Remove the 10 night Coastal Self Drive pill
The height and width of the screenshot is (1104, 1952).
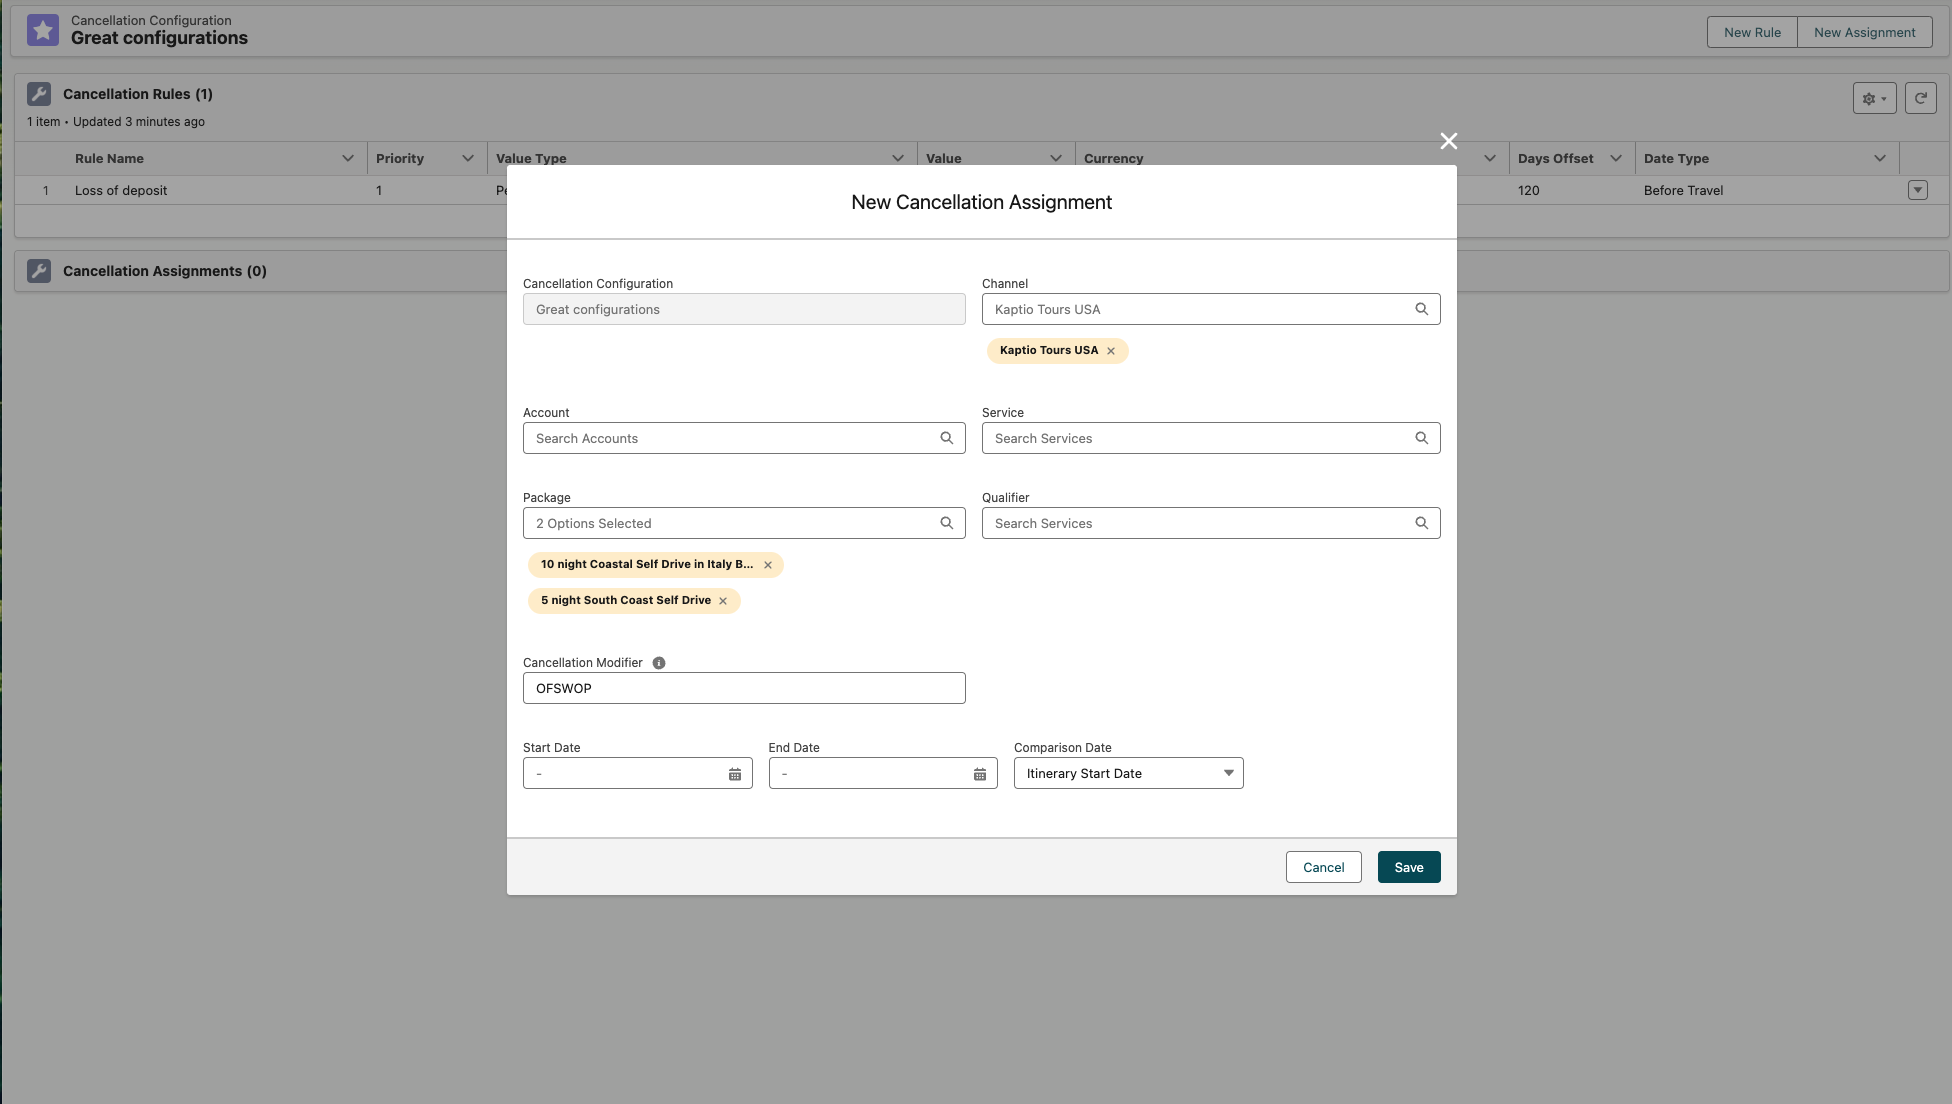point(768,565)
